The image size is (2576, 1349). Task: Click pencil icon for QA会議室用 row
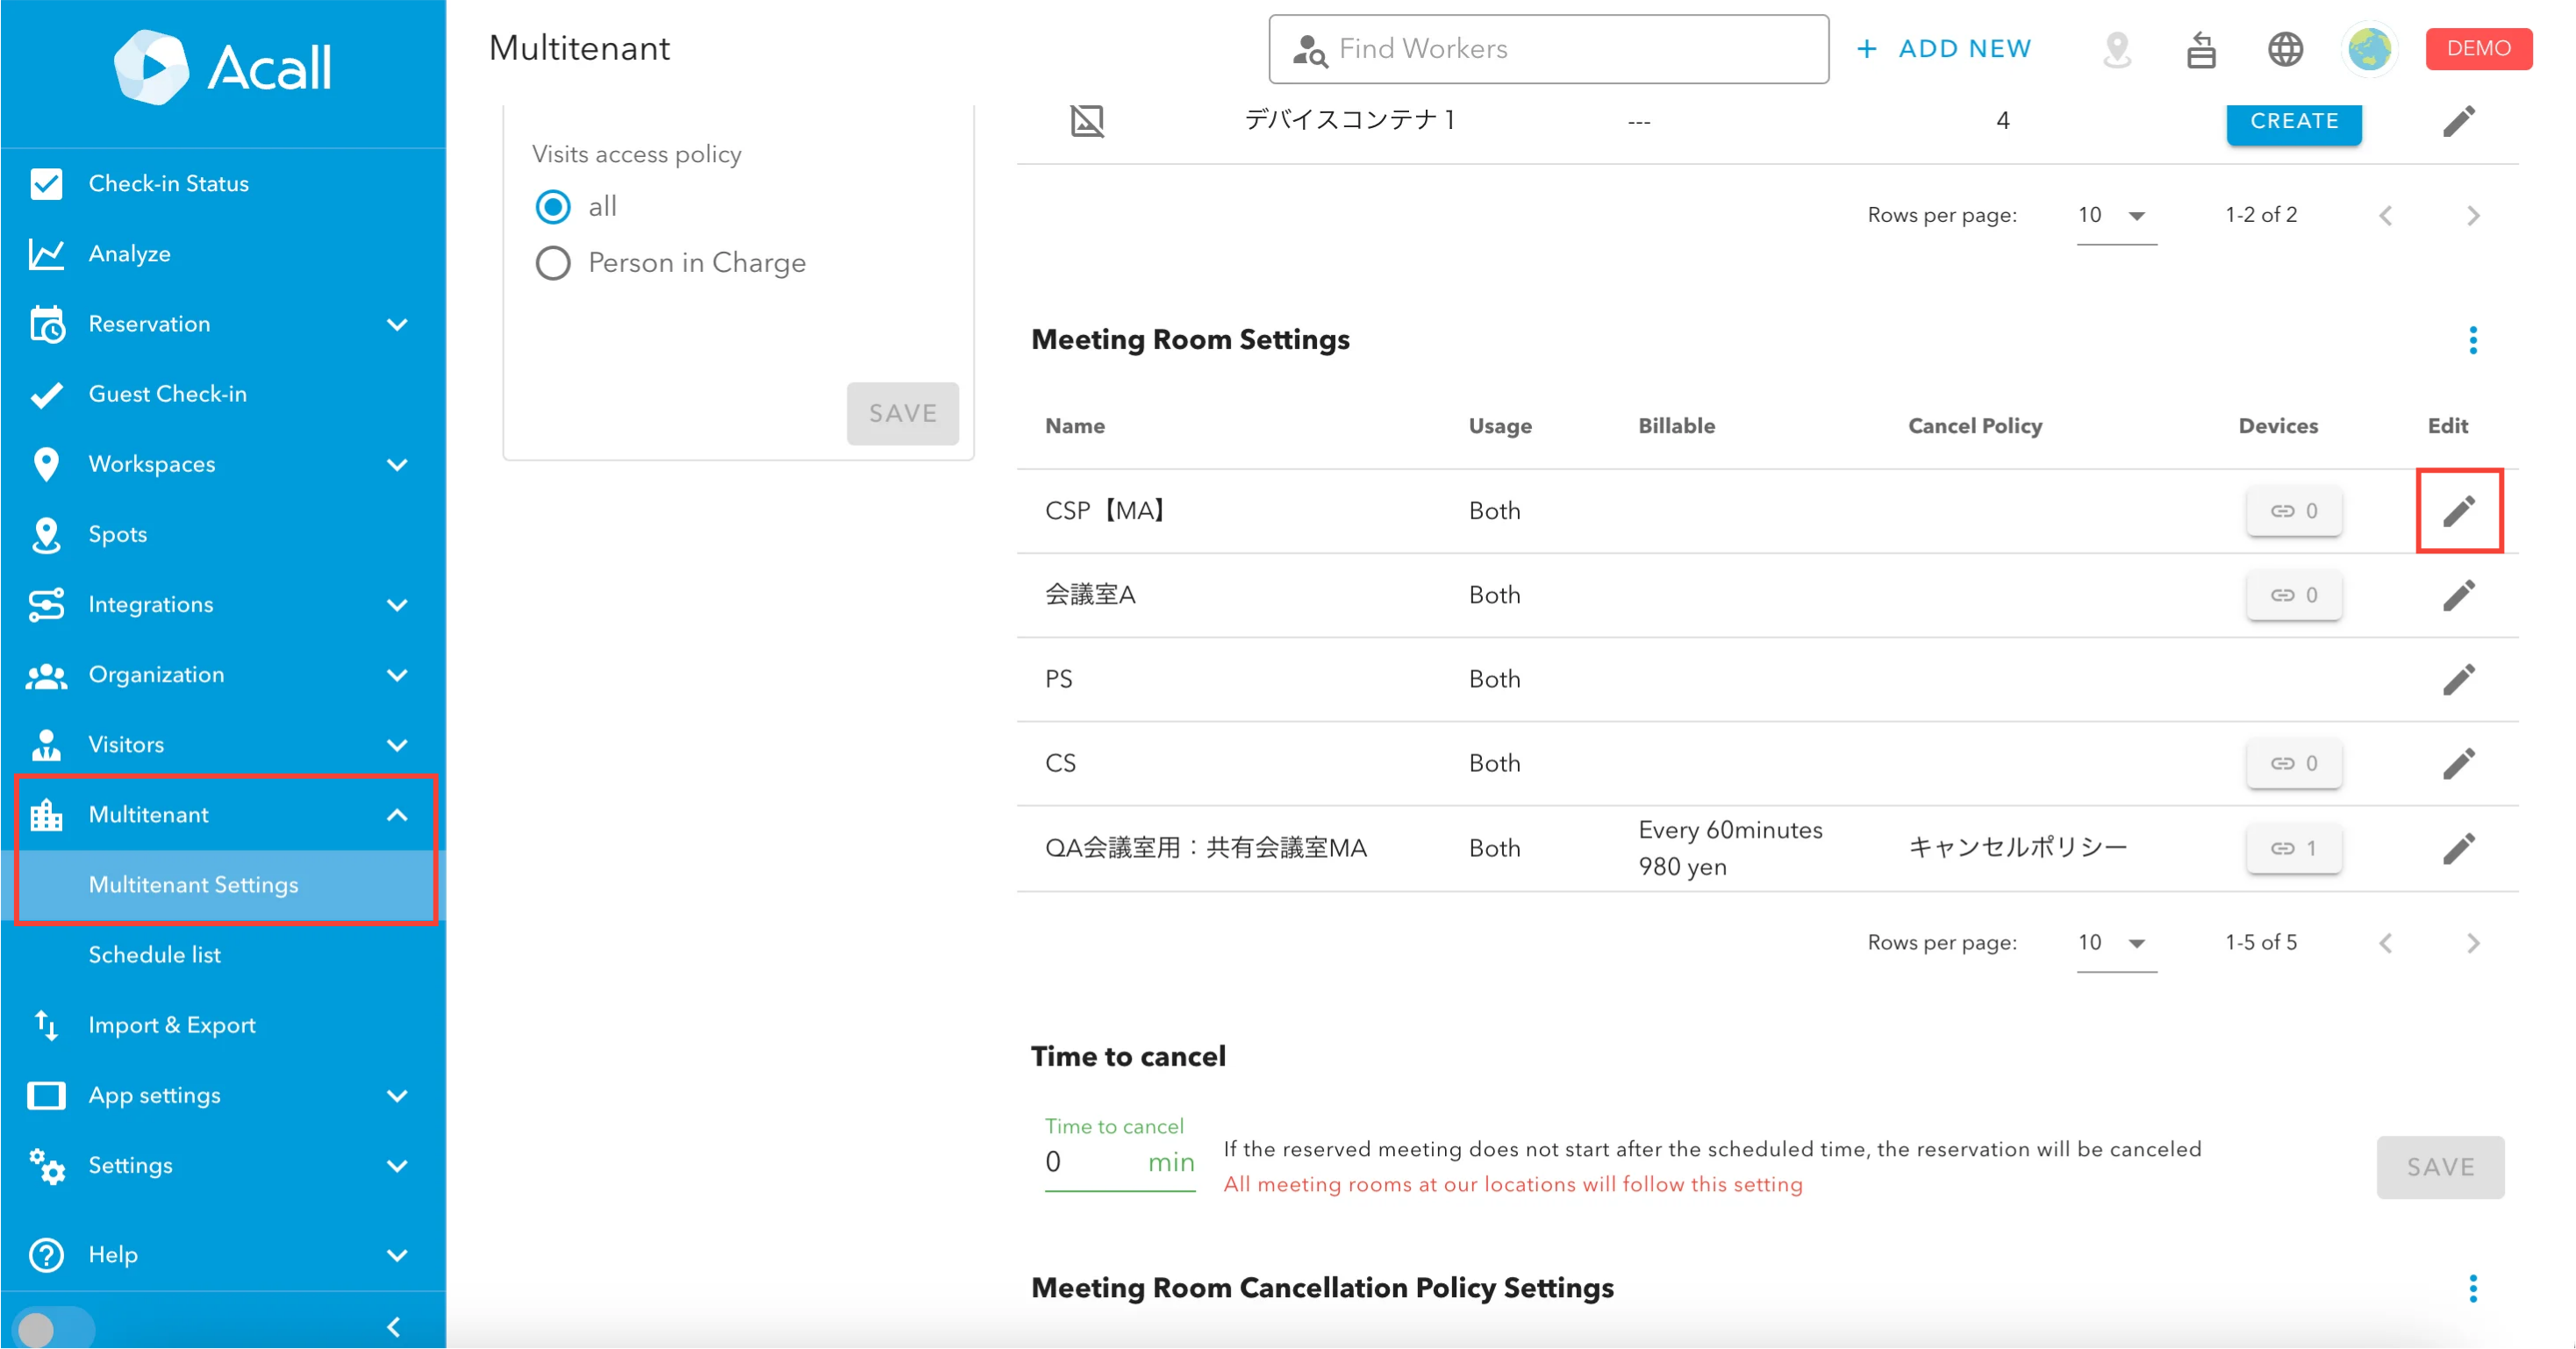(x=2458, y=848)
